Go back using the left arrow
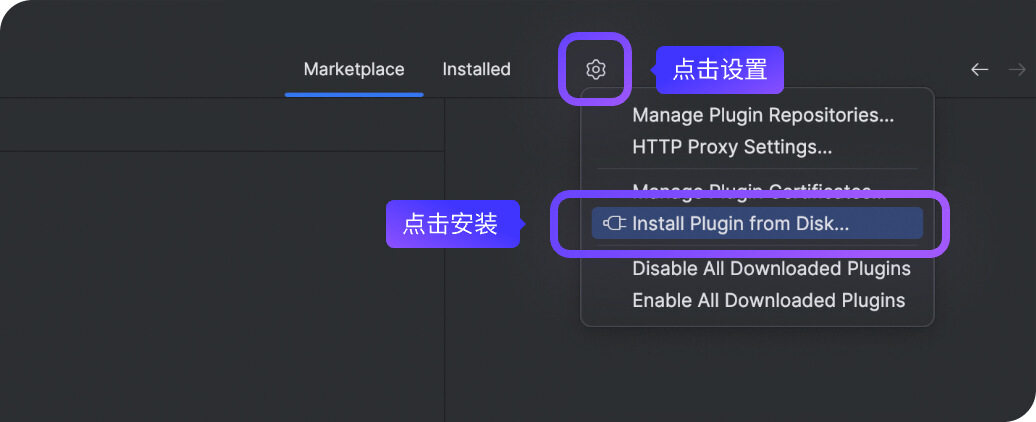This screenshot has height=422, width=1036. (980, 69)
